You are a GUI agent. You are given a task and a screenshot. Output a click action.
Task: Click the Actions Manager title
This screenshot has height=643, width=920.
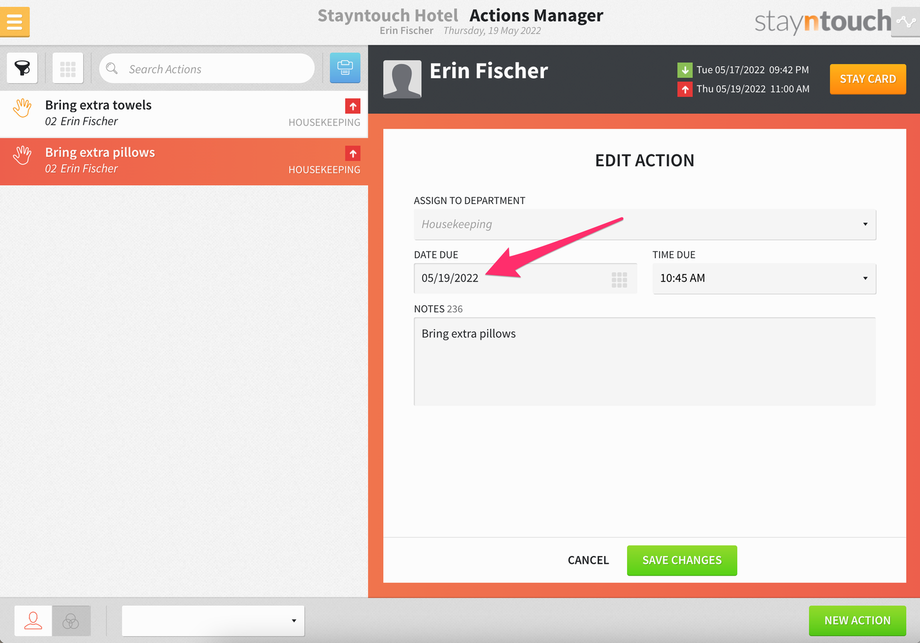pos(536,15)
